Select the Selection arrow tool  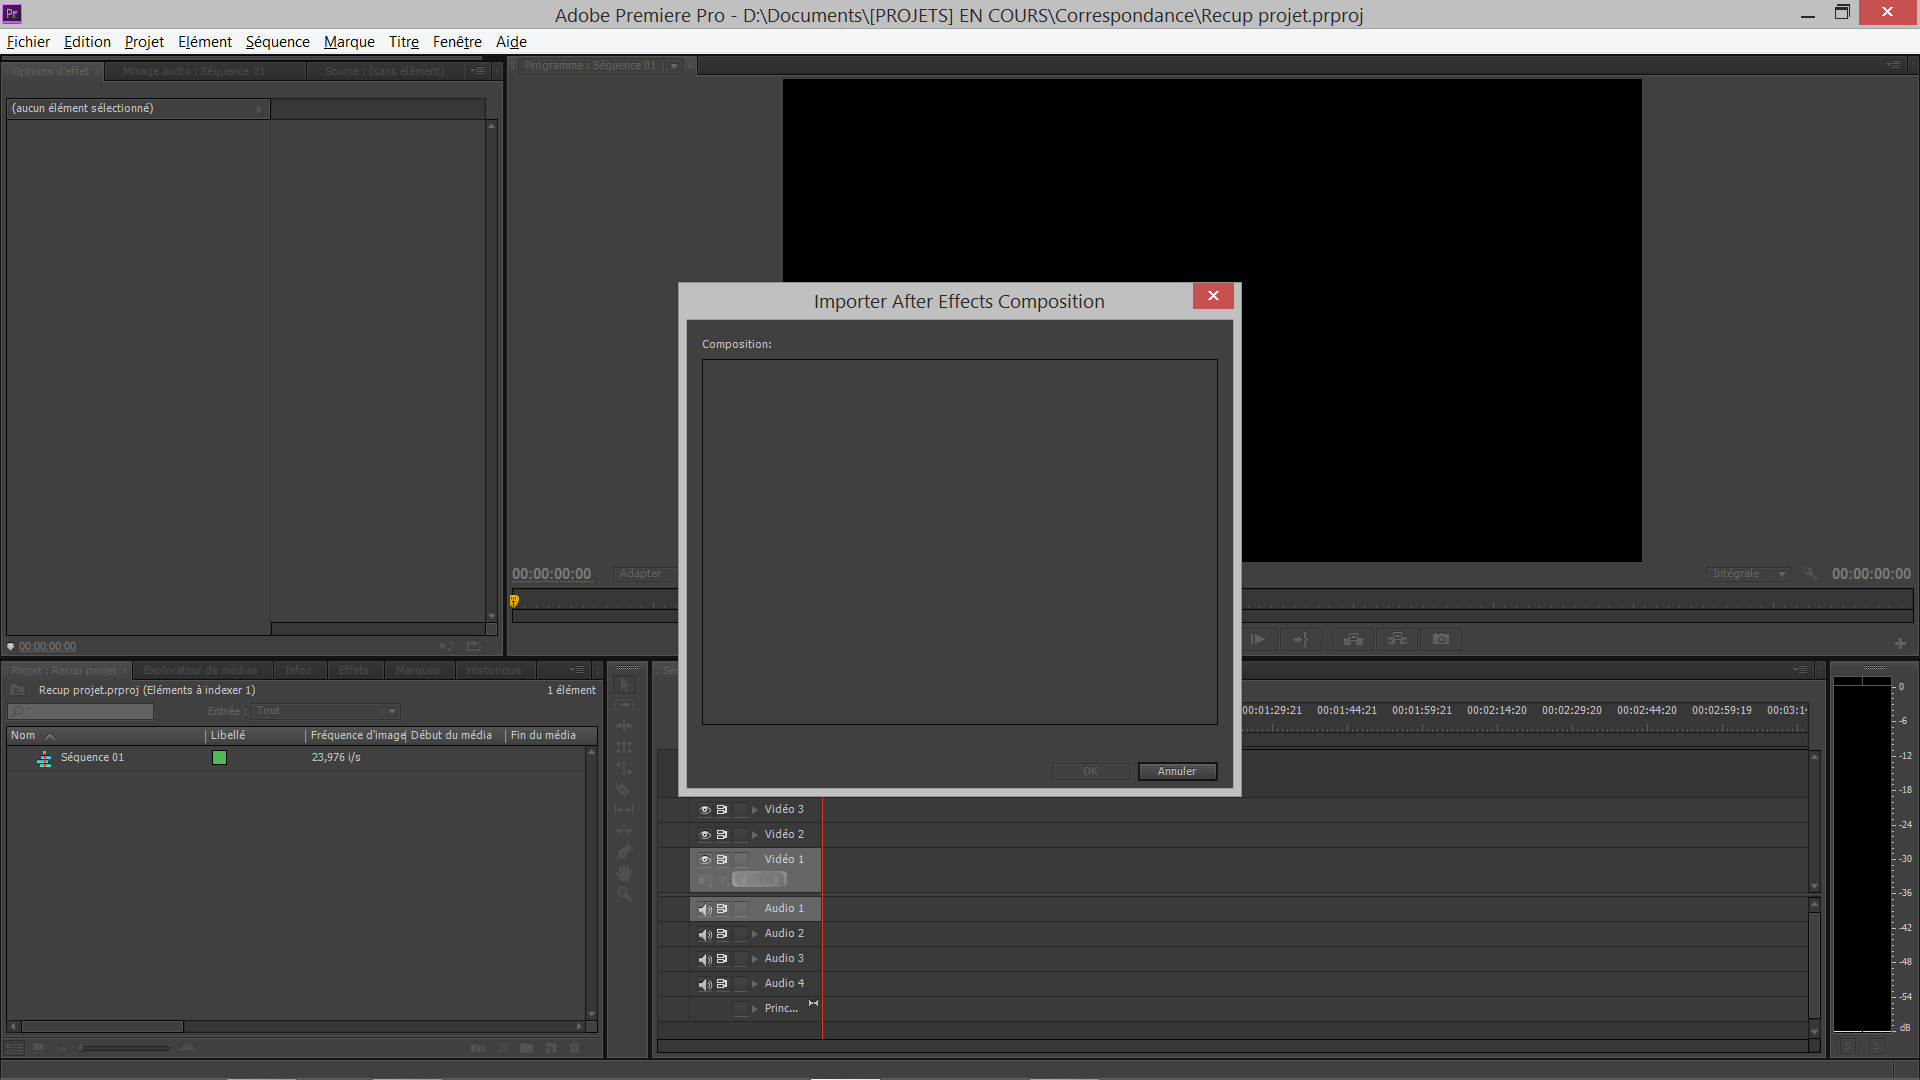pyautogui.click(x=625, y=685)
